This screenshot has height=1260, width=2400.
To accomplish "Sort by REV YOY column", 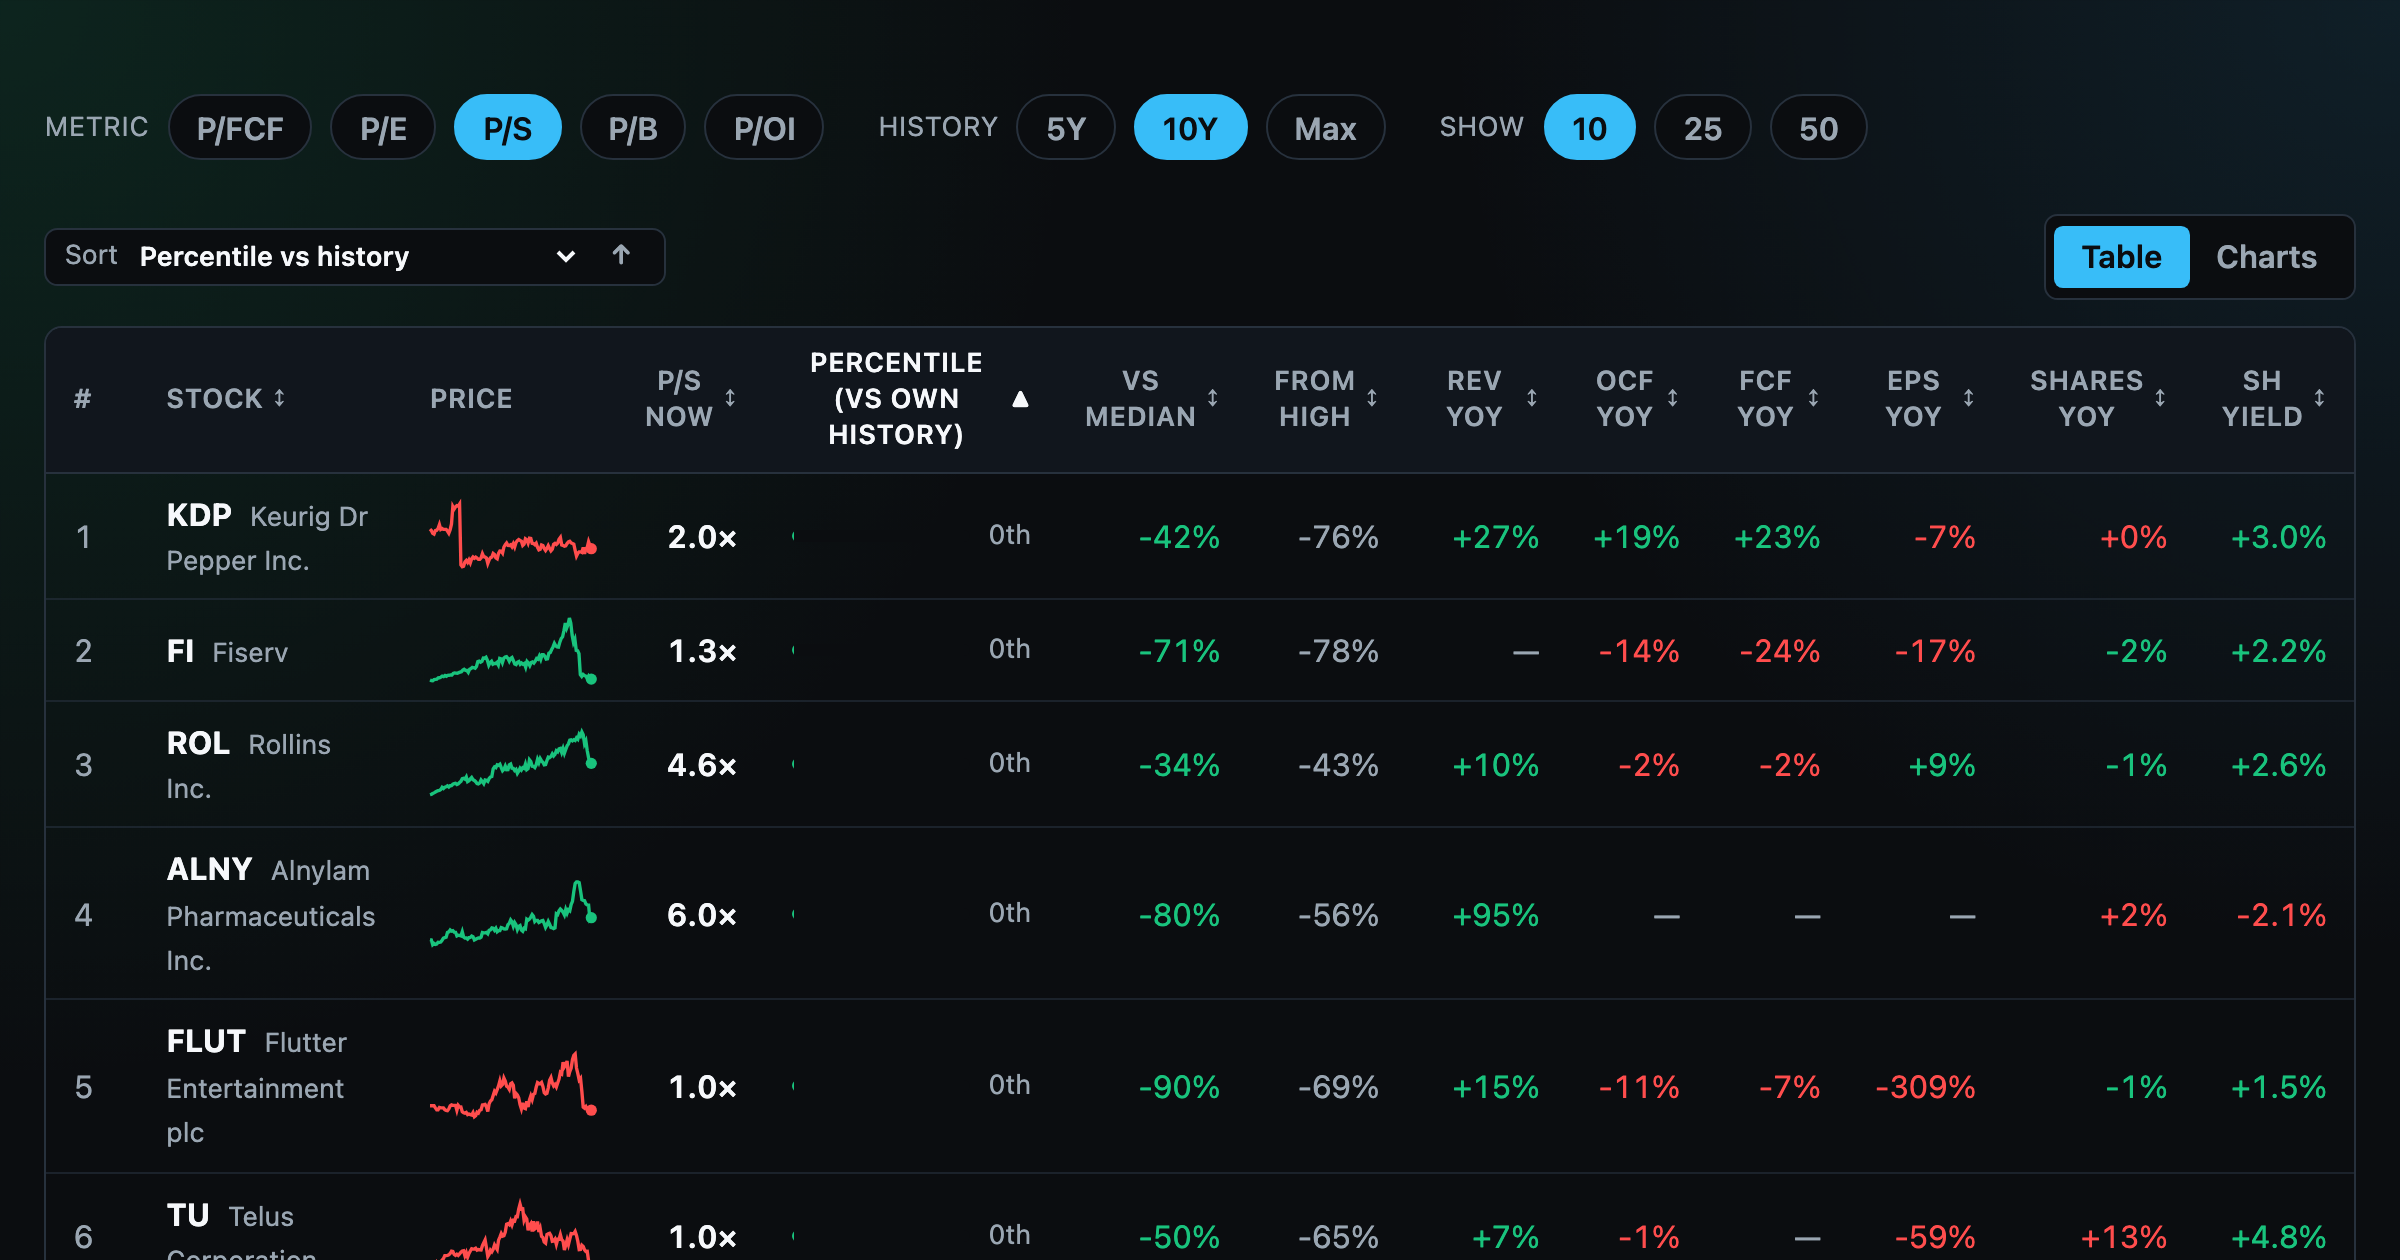I will pyautogui.click(x=1491, y=398).
